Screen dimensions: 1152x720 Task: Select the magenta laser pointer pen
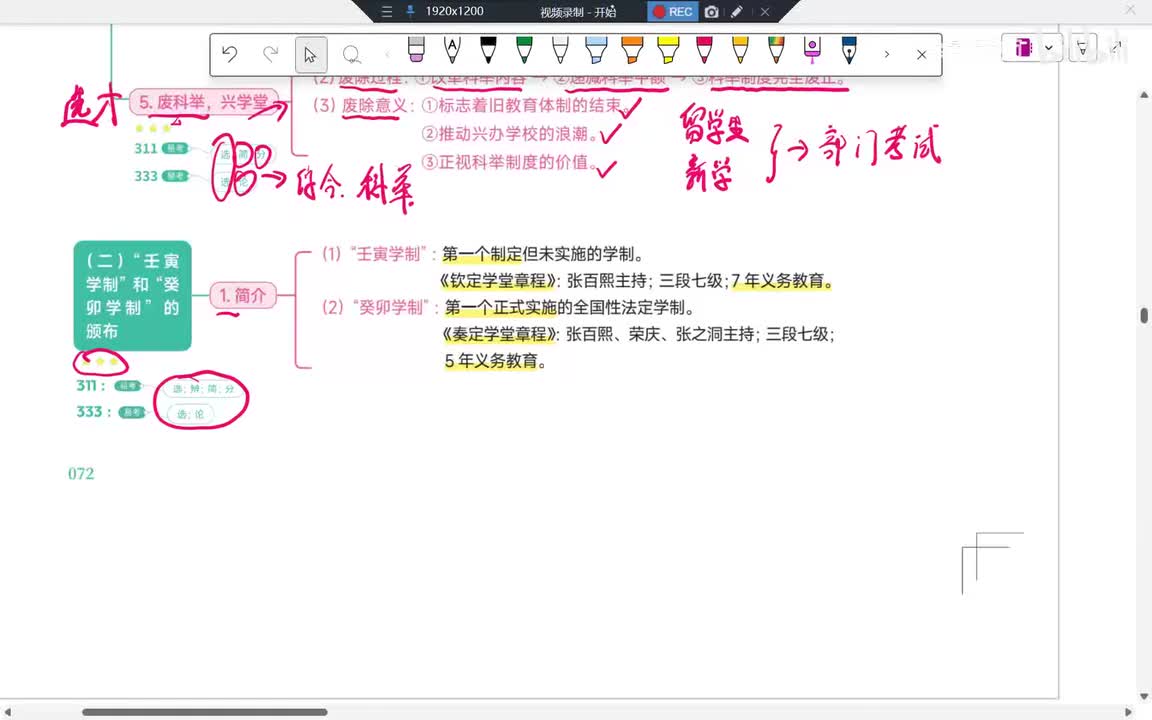coord(812,49)
